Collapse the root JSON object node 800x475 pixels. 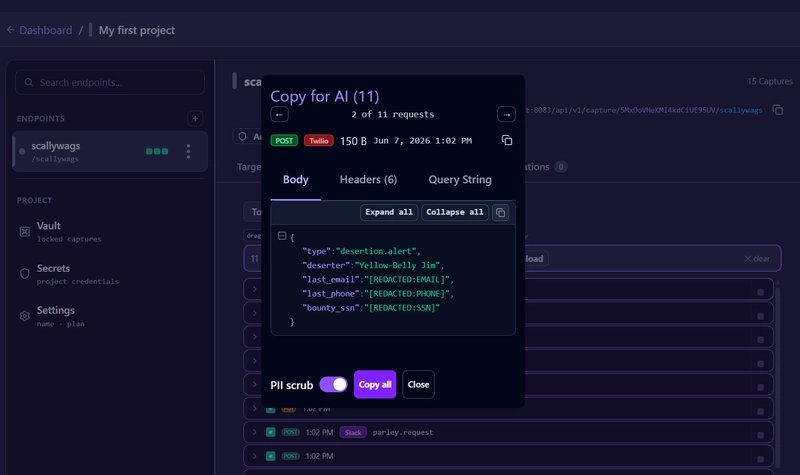coord(282,236)
